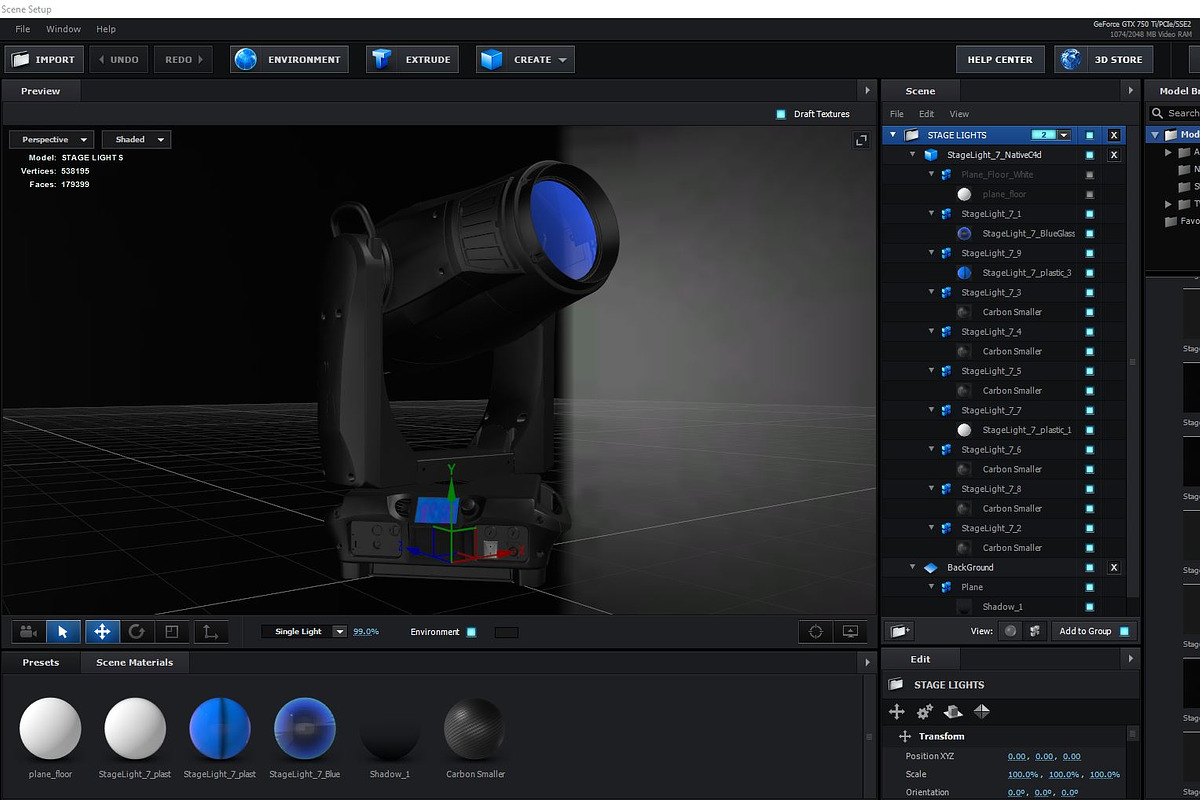Activate the arrow selection tool
The image size is (1200, 800).
point(63,632)
